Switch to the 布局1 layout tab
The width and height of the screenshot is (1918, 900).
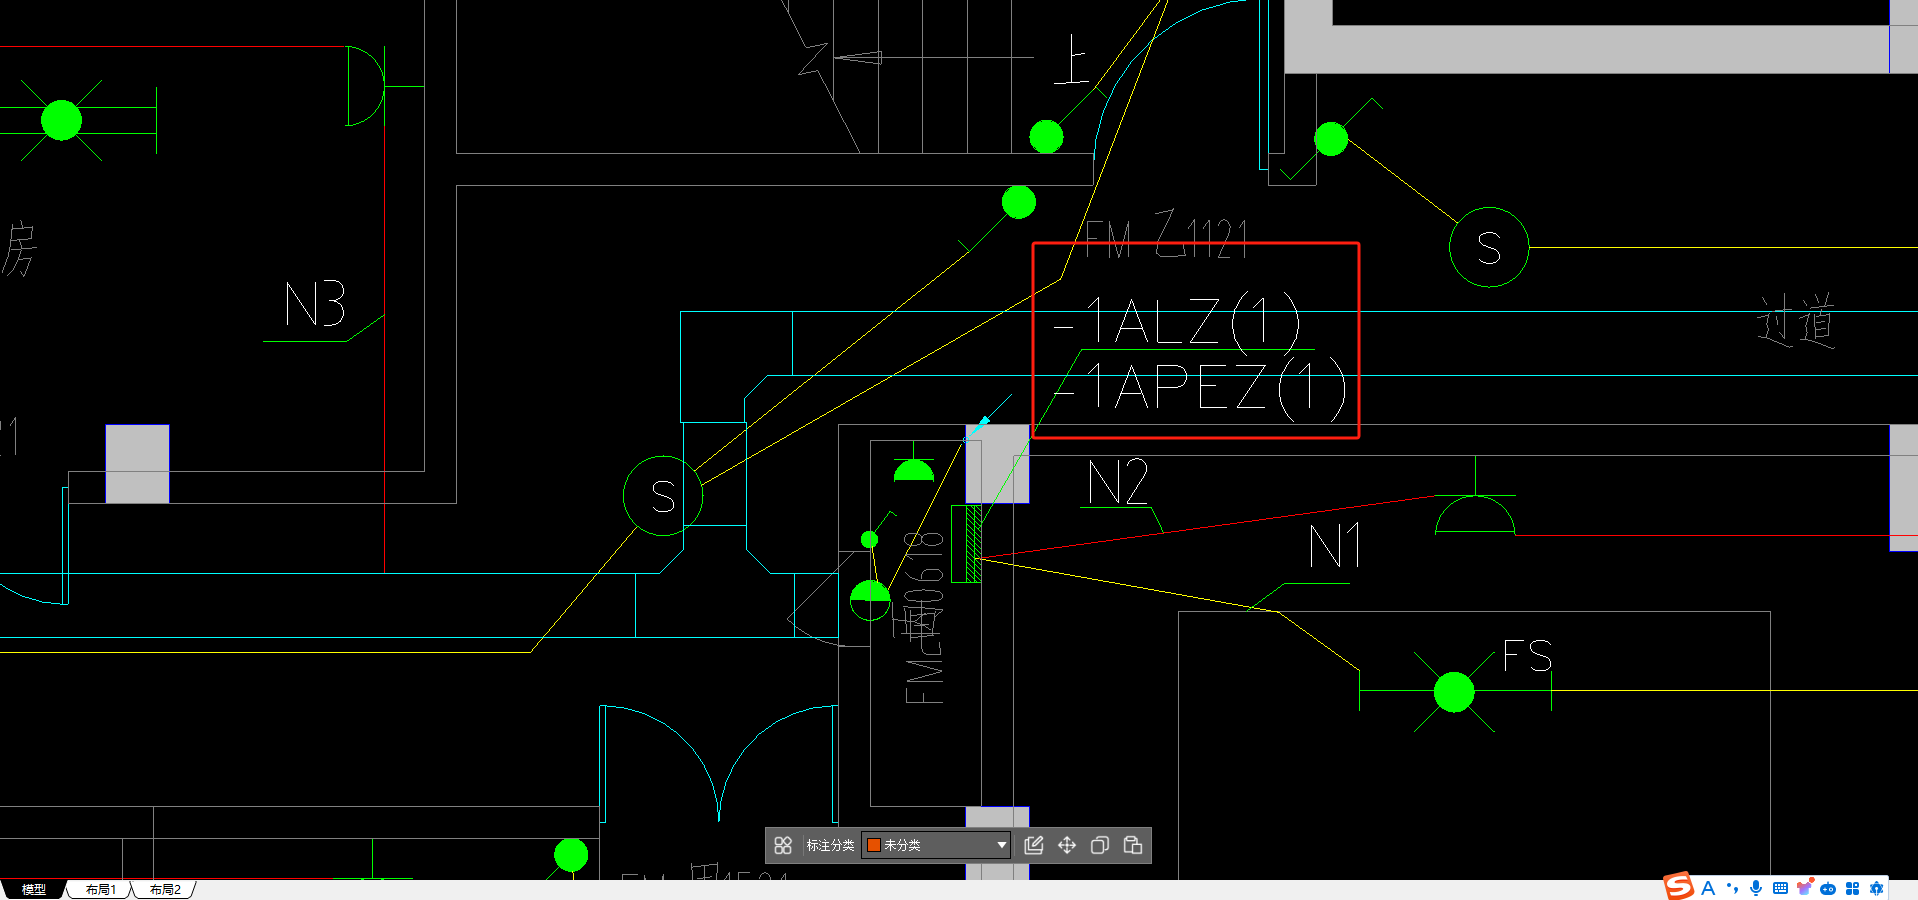coord(100,889)
